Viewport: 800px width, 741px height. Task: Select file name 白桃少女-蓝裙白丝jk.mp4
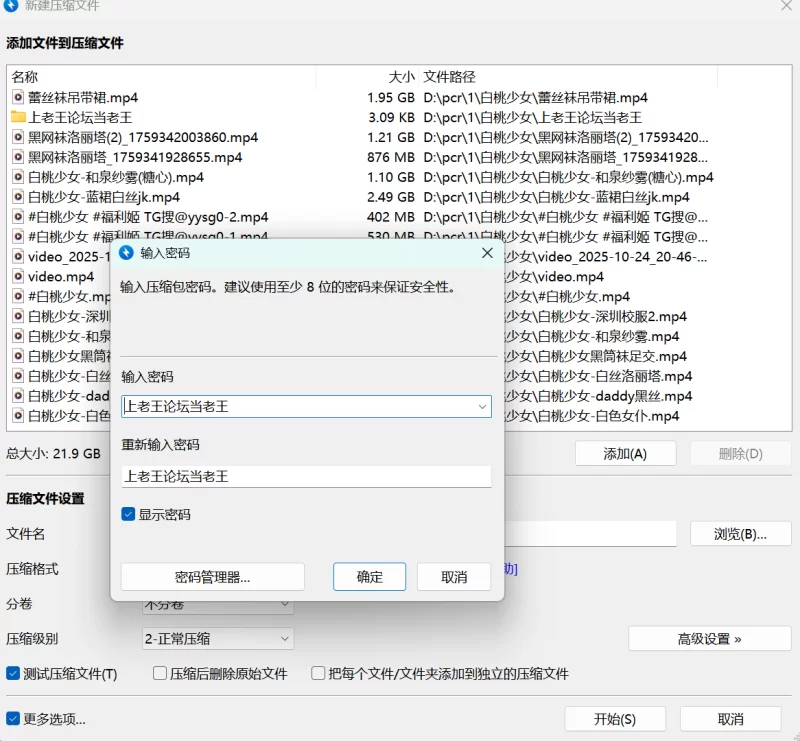[x=104, y=196]
